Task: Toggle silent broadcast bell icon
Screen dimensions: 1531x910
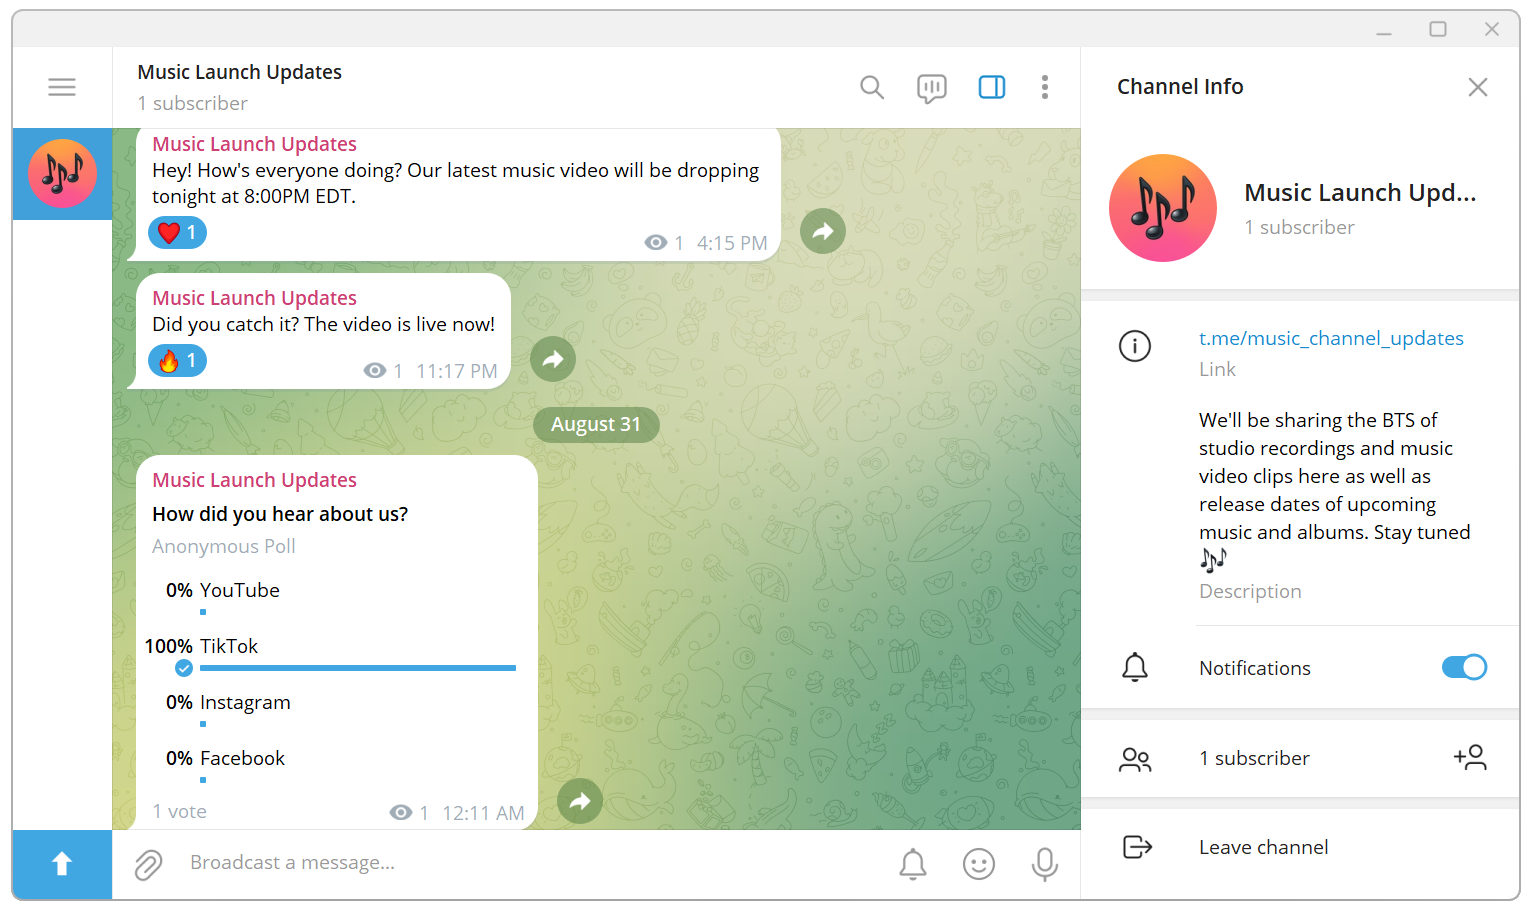Action: (913, 864)
